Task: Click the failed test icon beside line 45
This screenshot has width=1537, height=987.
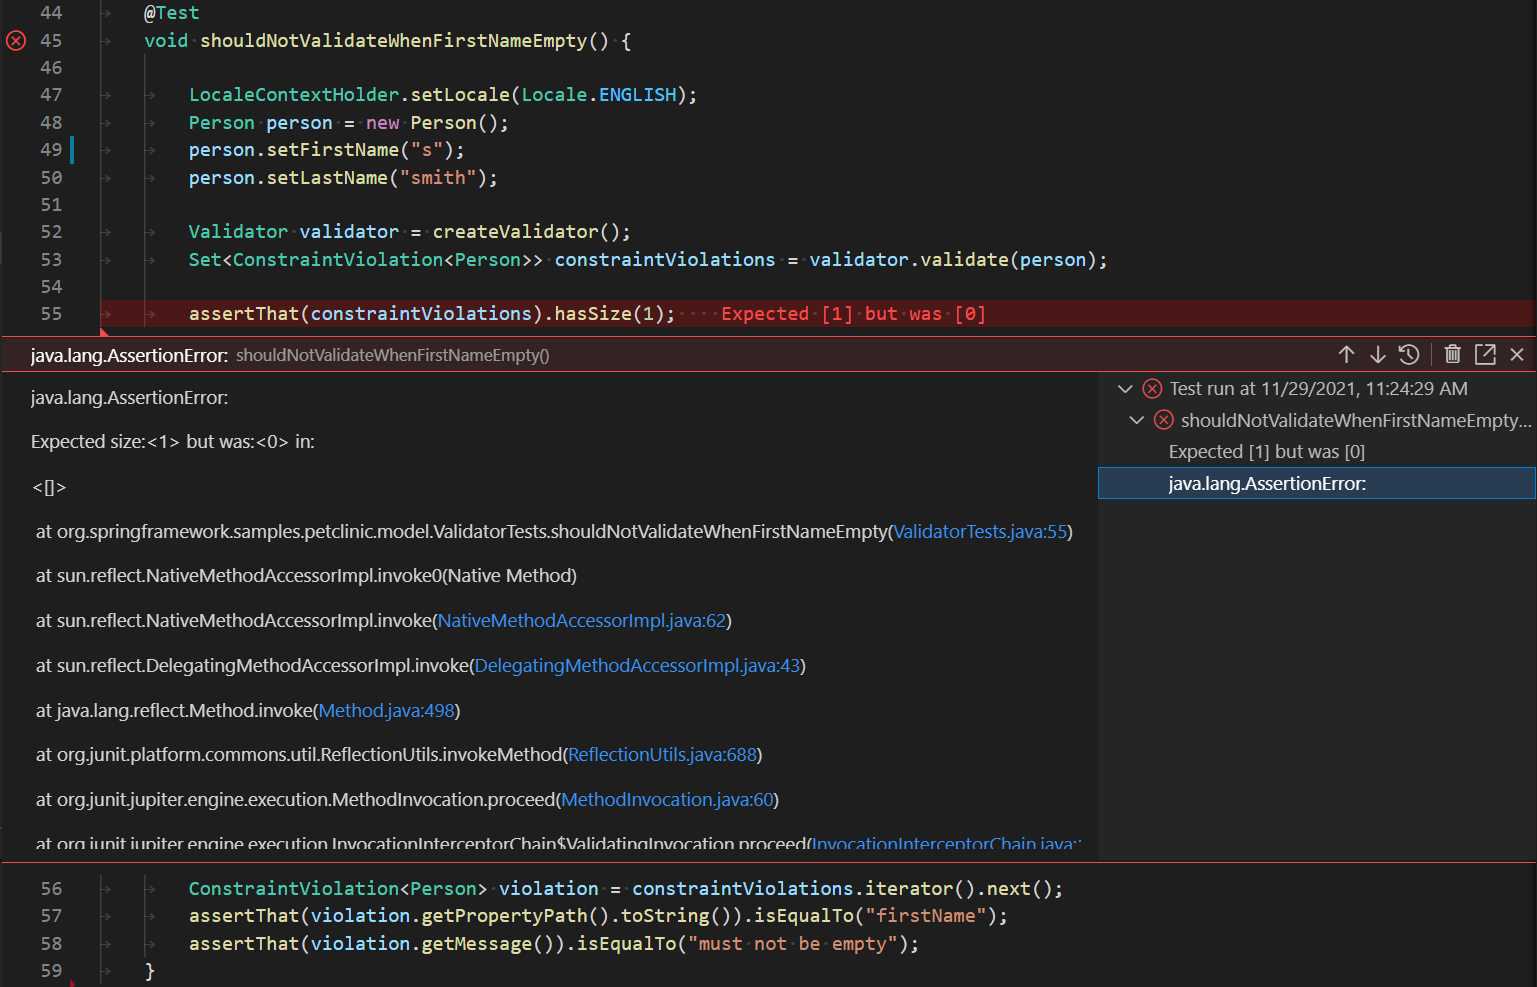Action: [x=16, y=41]
